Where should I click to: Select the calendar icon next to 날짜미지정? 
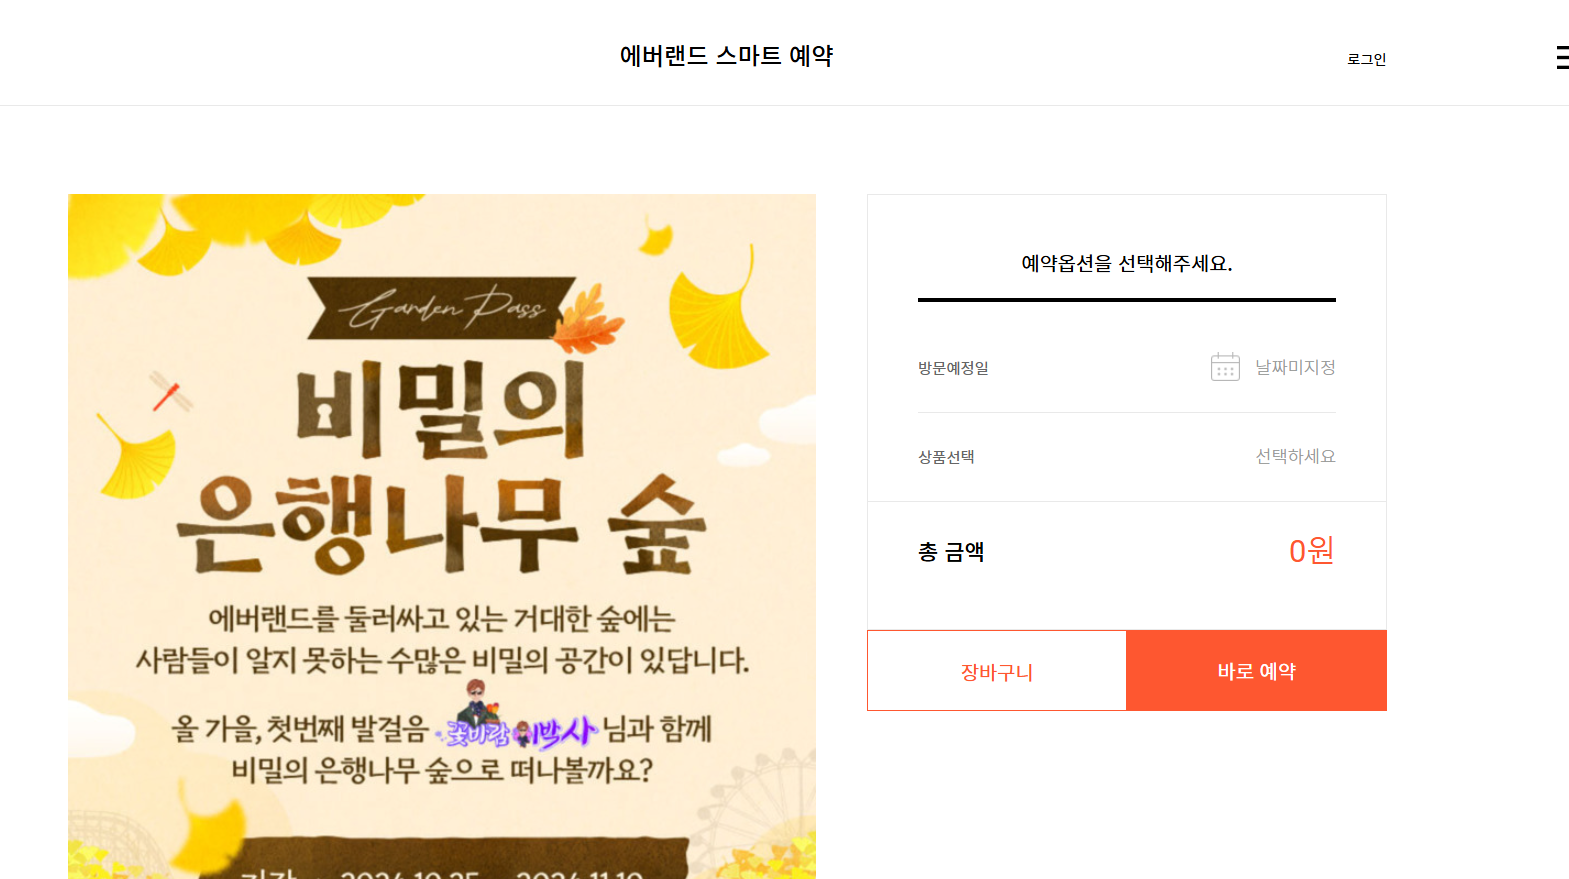1224,367
